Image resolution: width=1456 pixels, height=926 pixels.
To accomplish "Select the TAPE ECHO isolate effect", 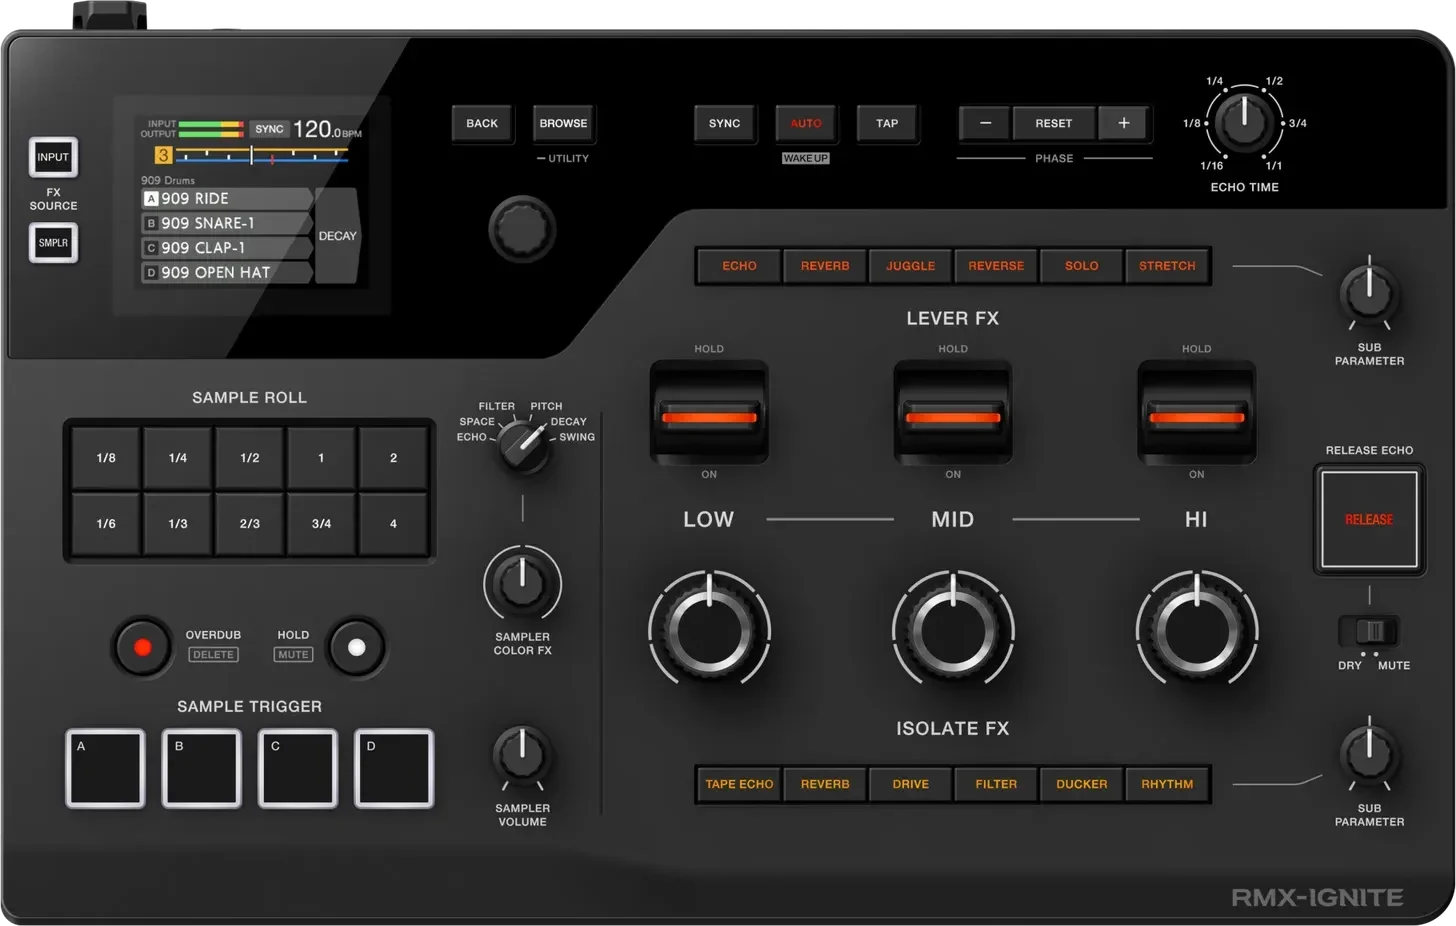I will (x=739, y=784).
